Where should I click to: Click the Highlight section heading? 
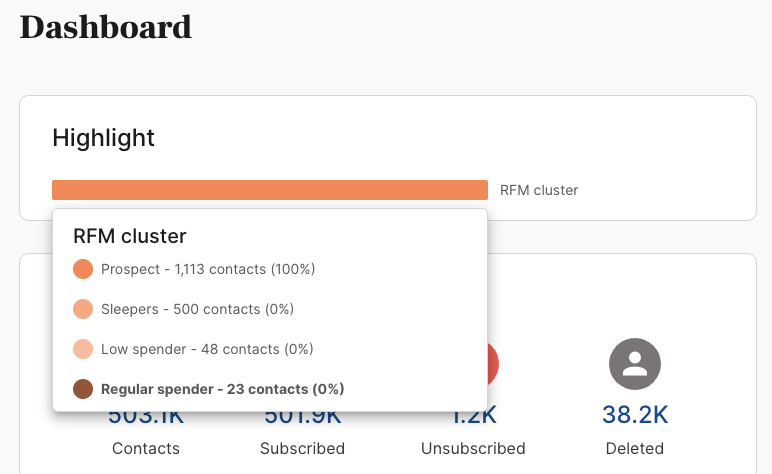click(103, 138)
